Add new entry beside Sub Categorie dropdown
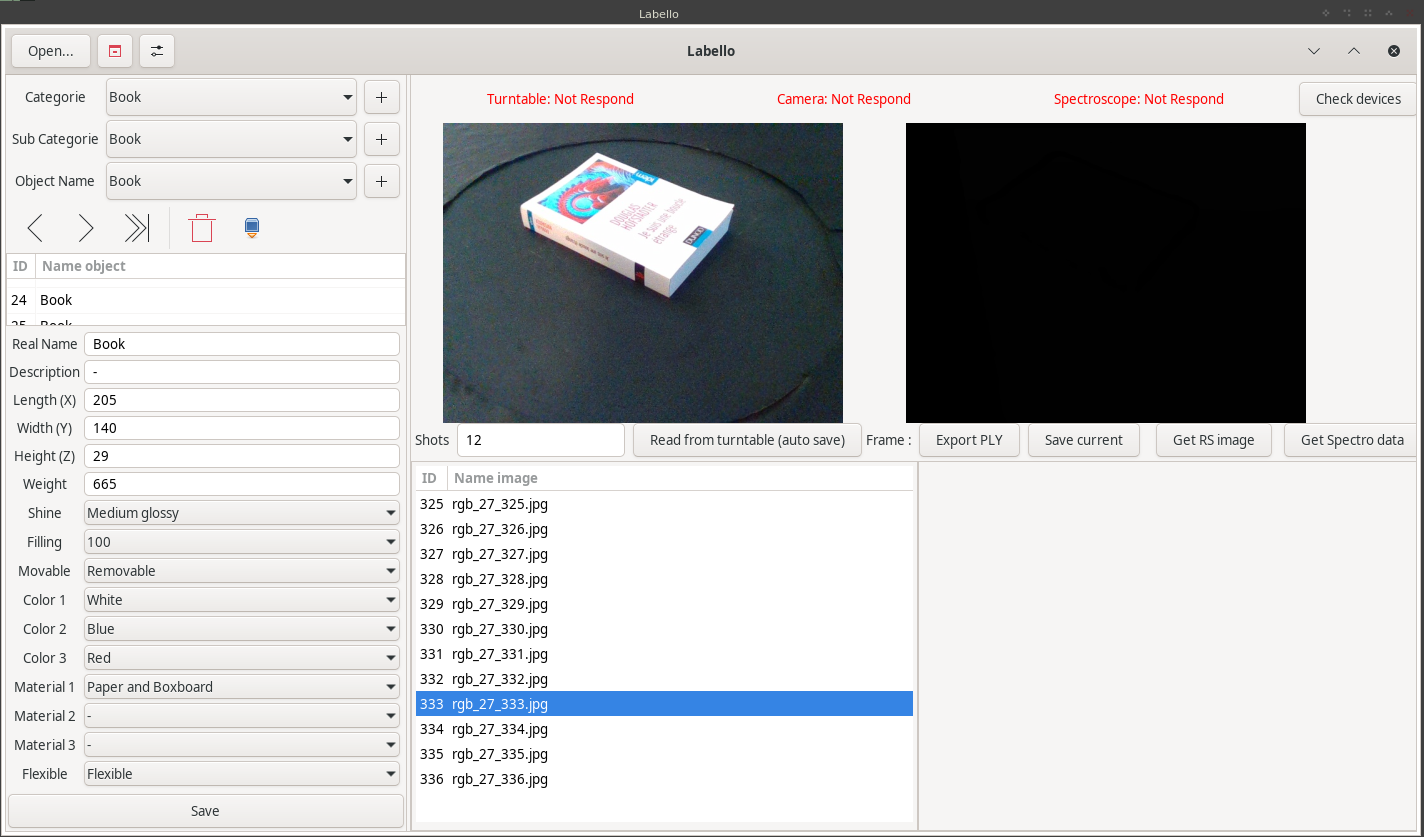Viewport: 1424px width, 837px height. 381,139
